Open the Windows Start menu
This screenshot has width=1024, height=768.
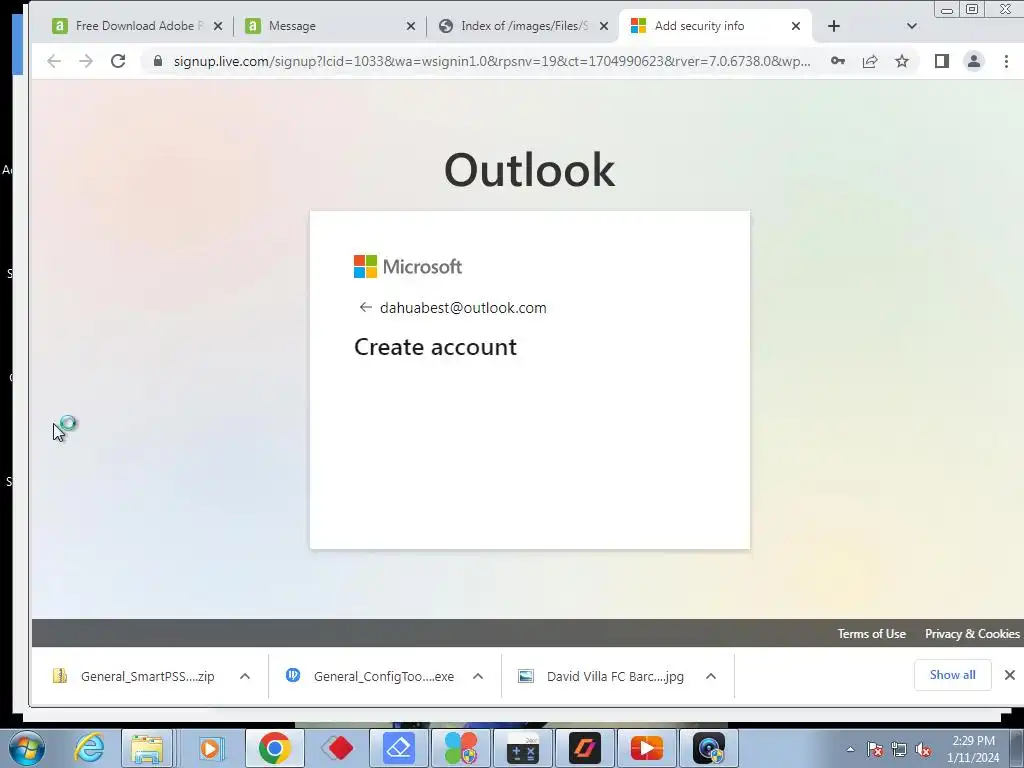point(26,748)
